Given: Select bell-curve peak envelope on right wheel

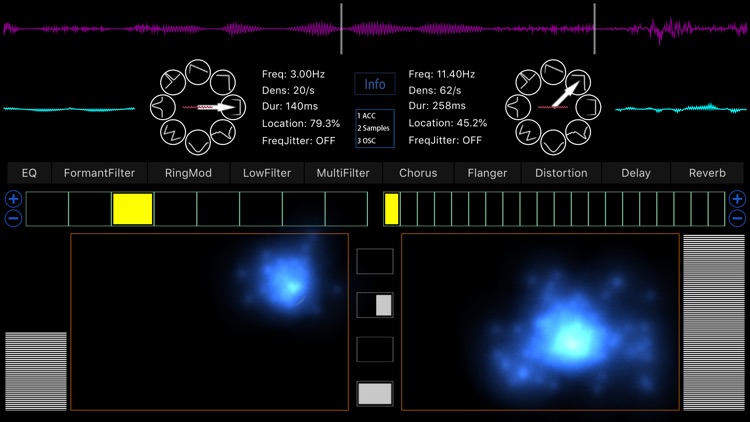Looking at the screenshot, I should 518,107.
